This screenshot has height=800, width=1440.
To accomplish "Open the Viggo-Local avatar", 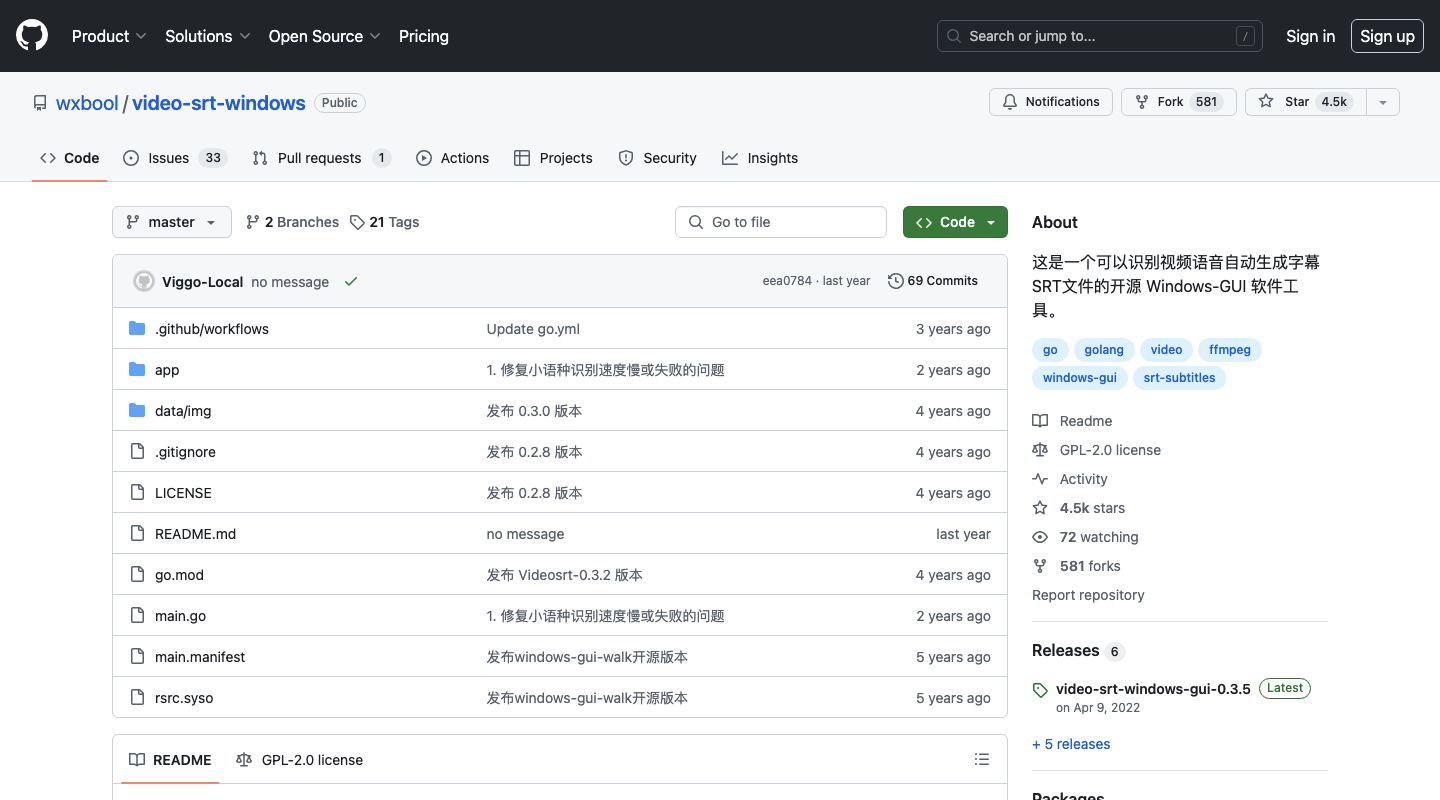I will pos(144,281).
